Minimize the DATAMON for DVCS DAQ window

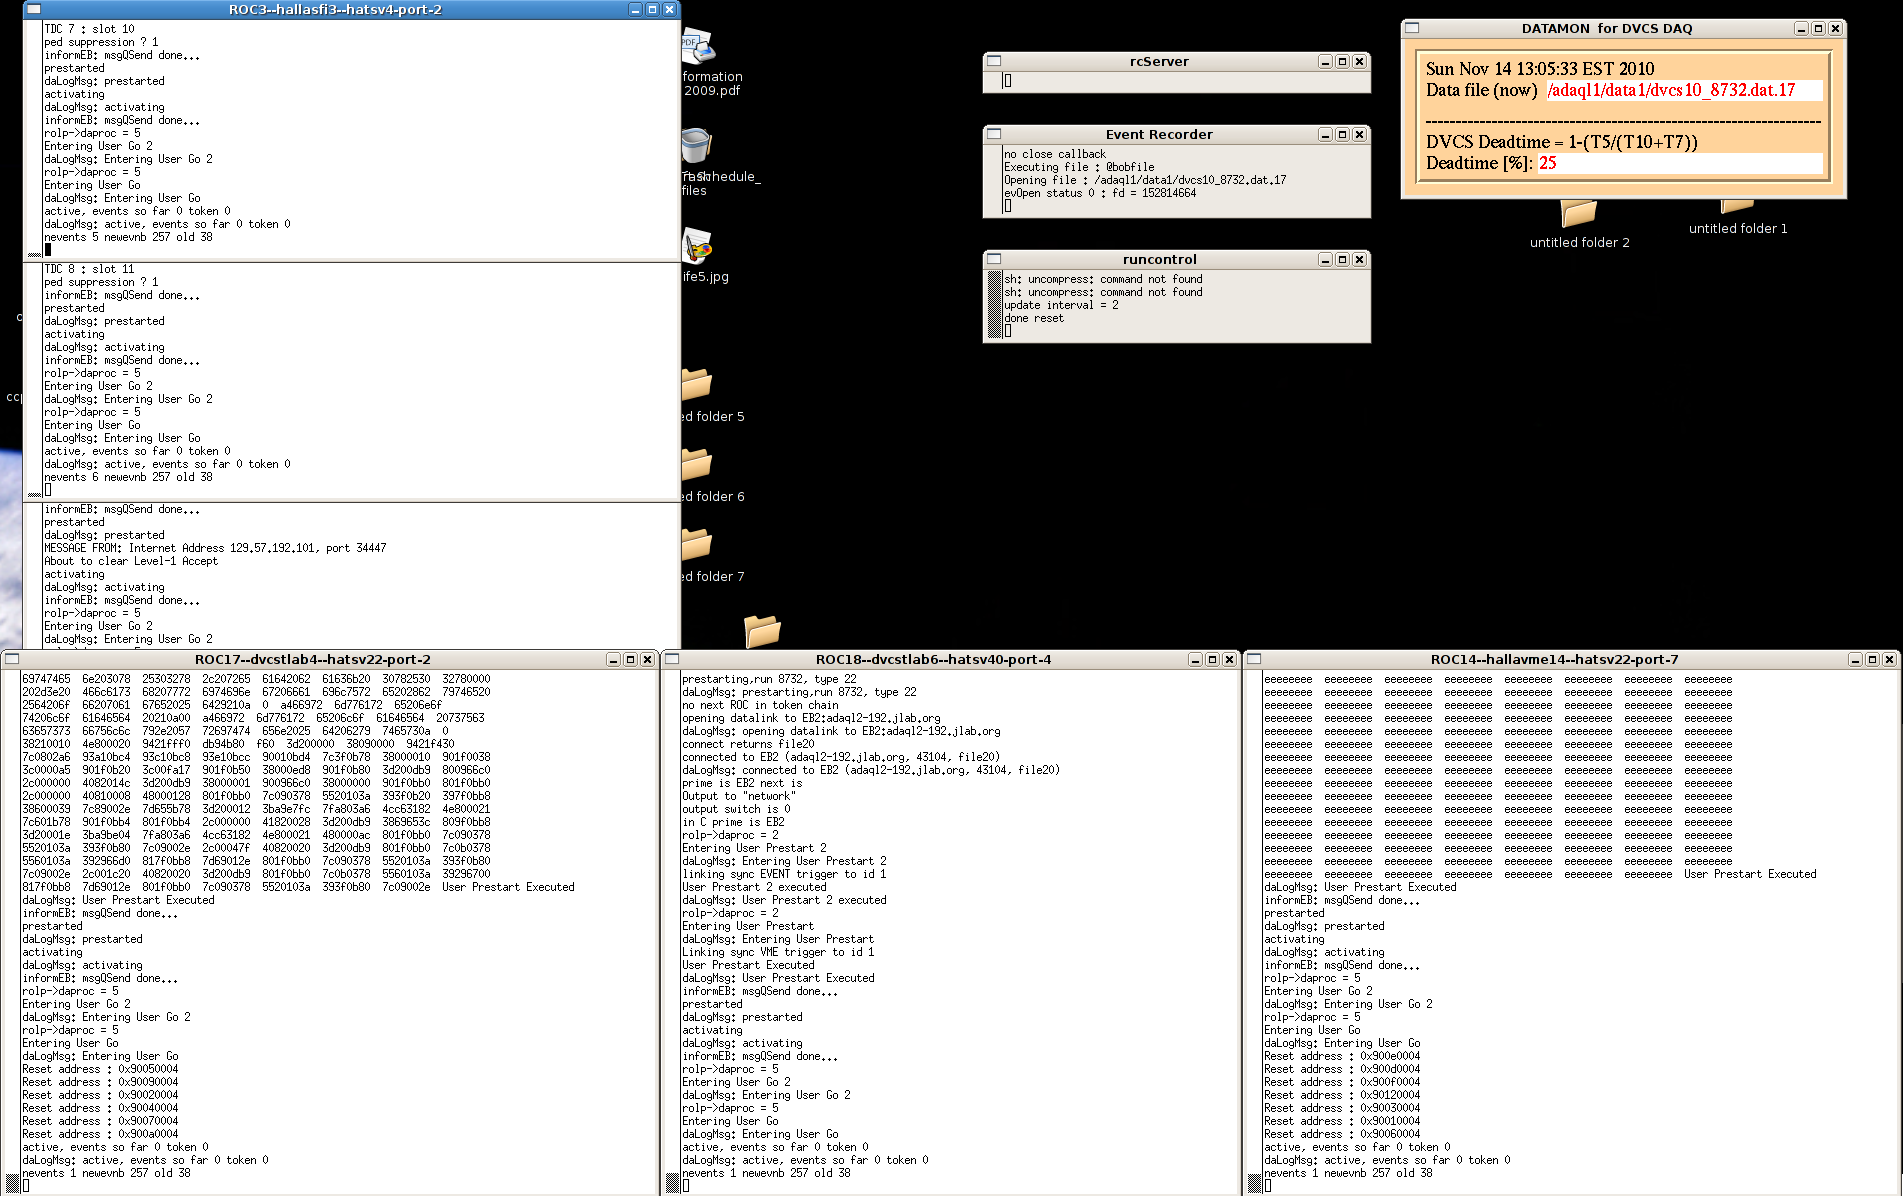1801,29
